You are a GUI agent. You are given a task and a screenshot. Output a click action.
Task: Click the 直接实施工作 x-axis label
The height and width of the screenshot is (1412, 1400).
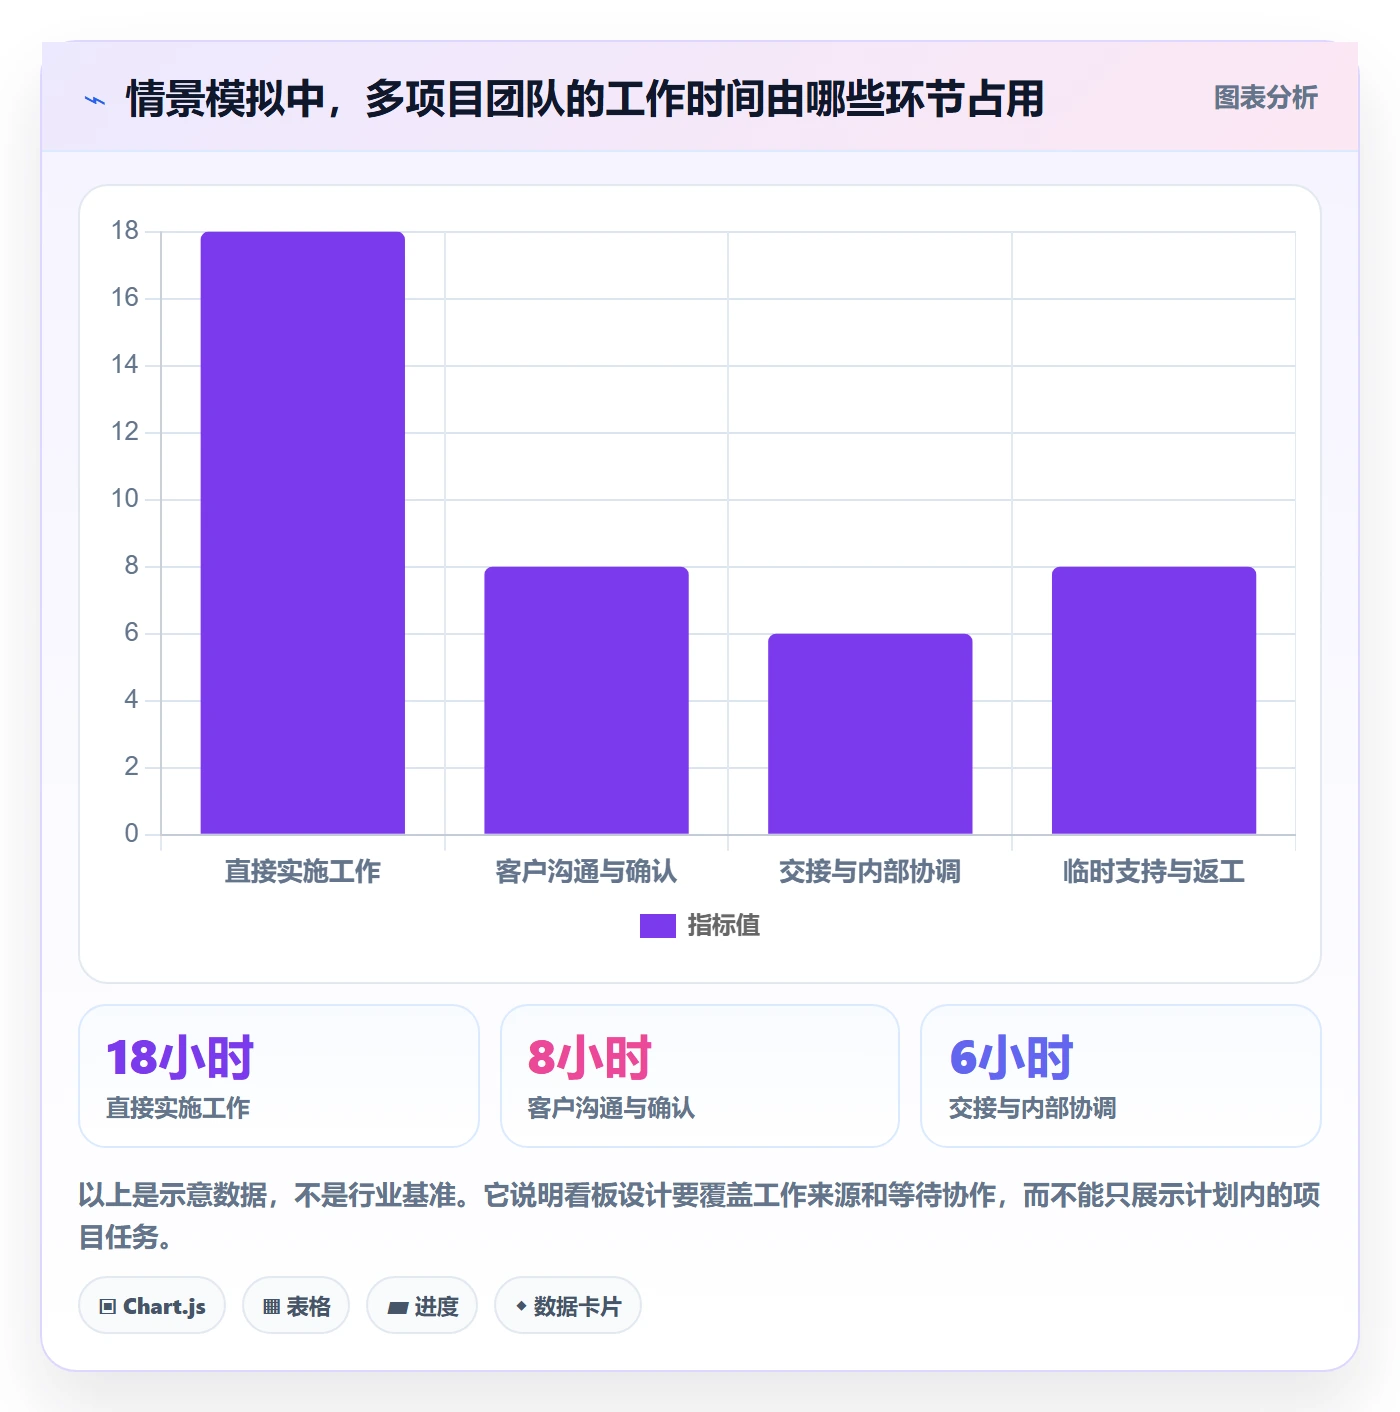(303, 872)
